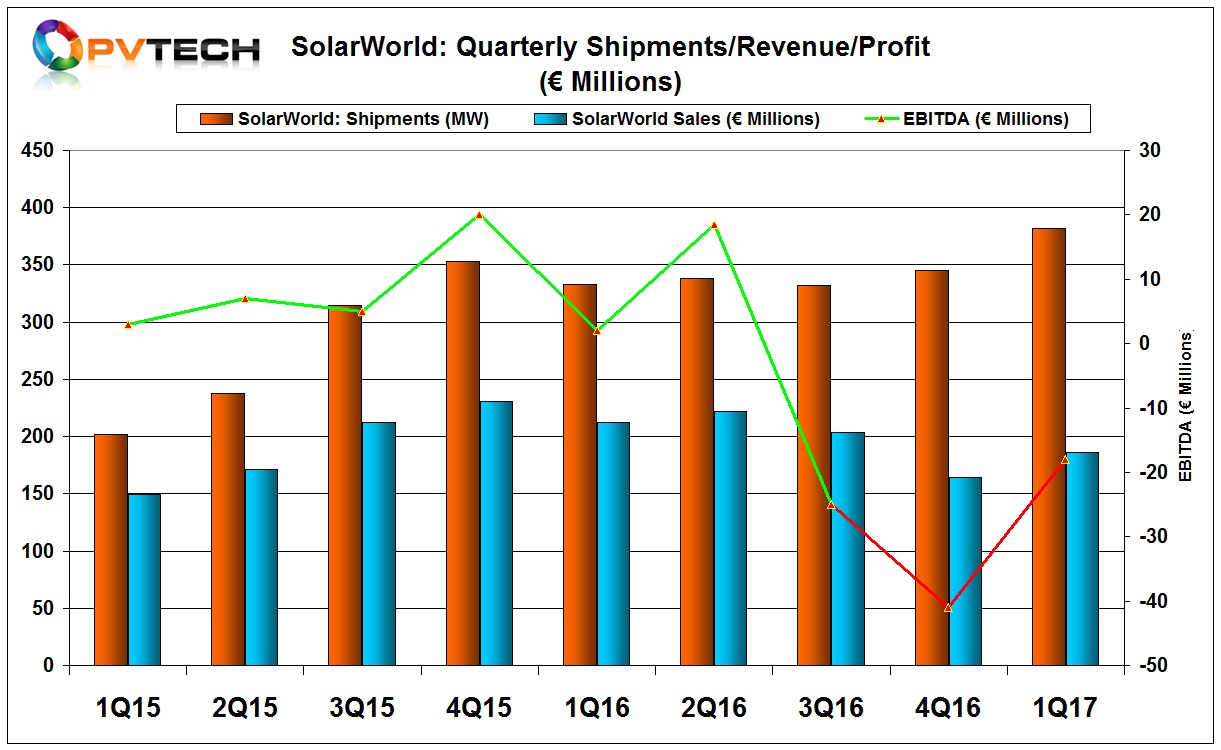Click the orange 3Q15 shipments bar

click(x=345, y=486)
